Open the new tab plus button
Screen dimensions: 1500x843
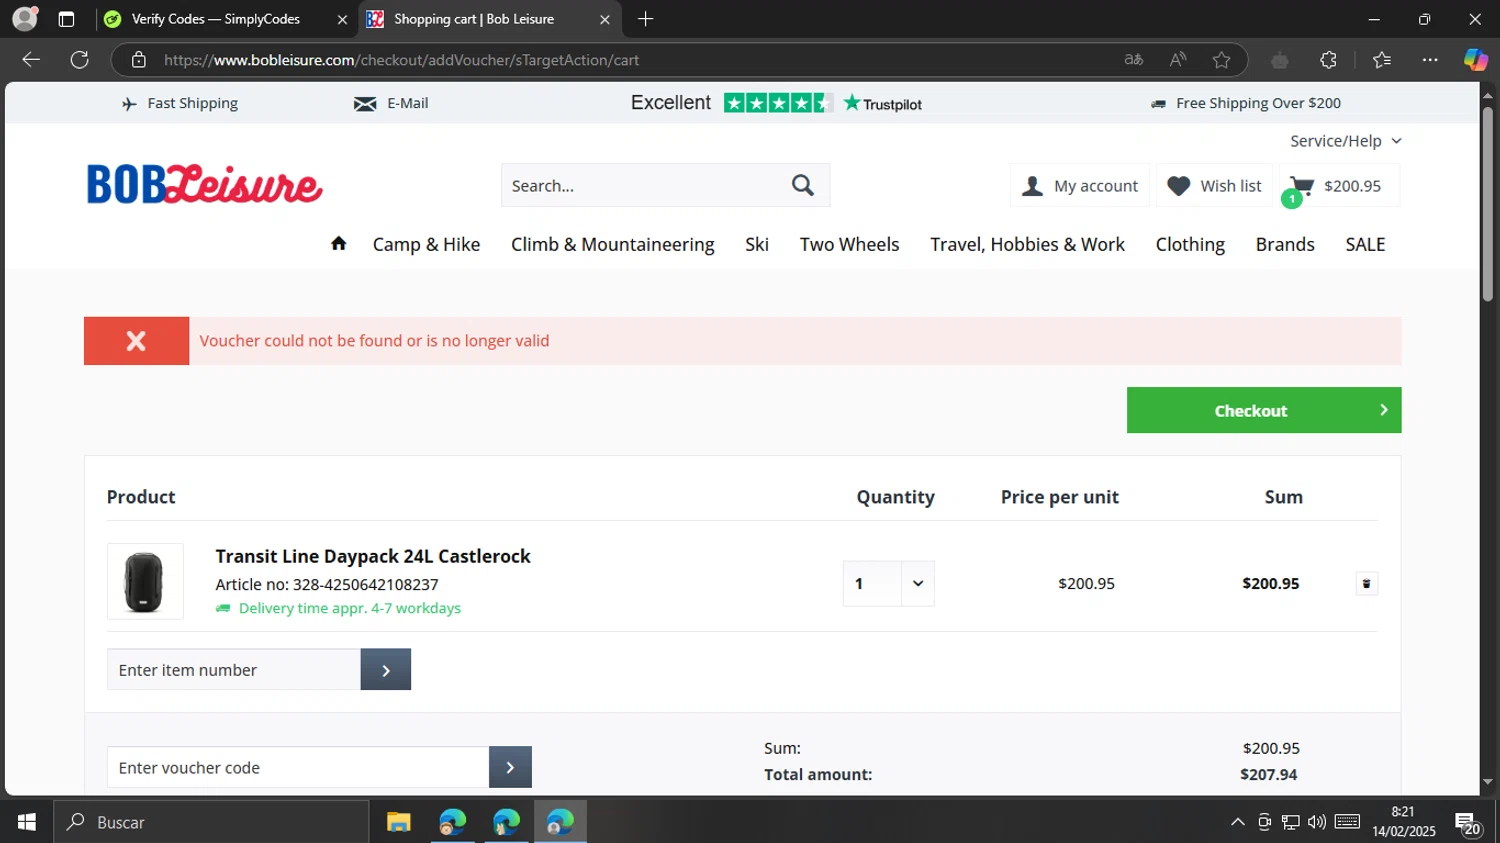point(646,19)
